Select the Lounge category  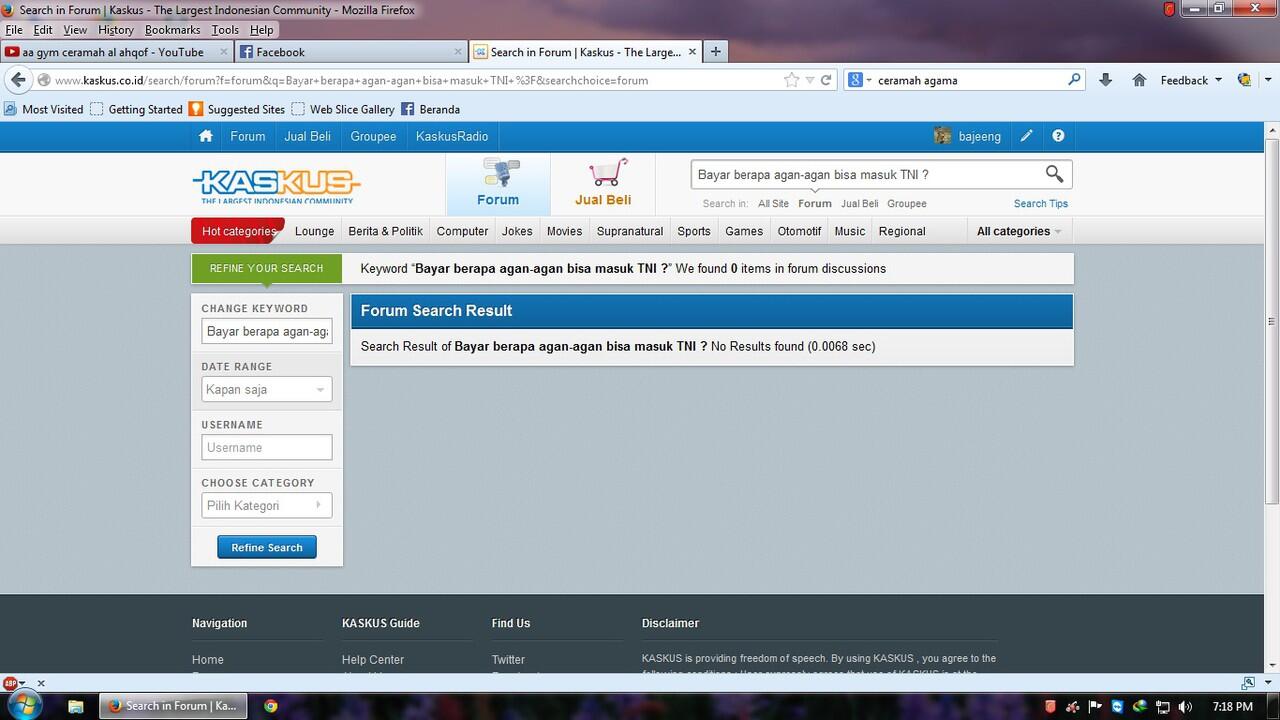[314, 231]
